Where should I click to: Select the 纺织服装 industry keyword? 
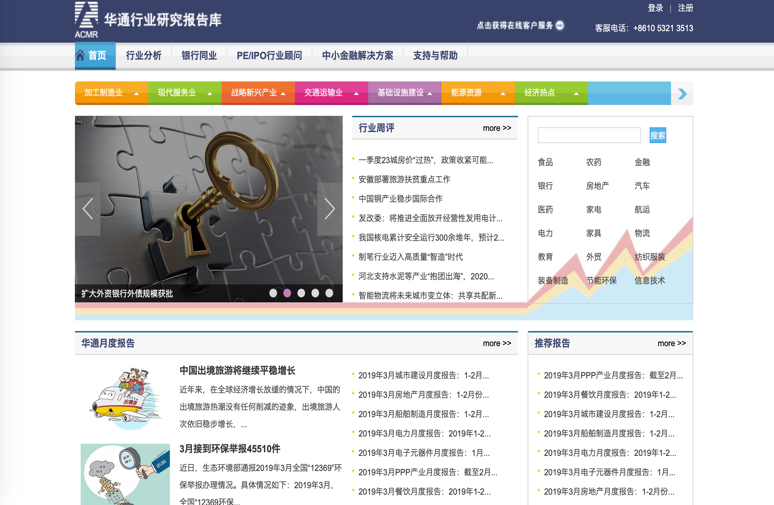click(650, 257)
